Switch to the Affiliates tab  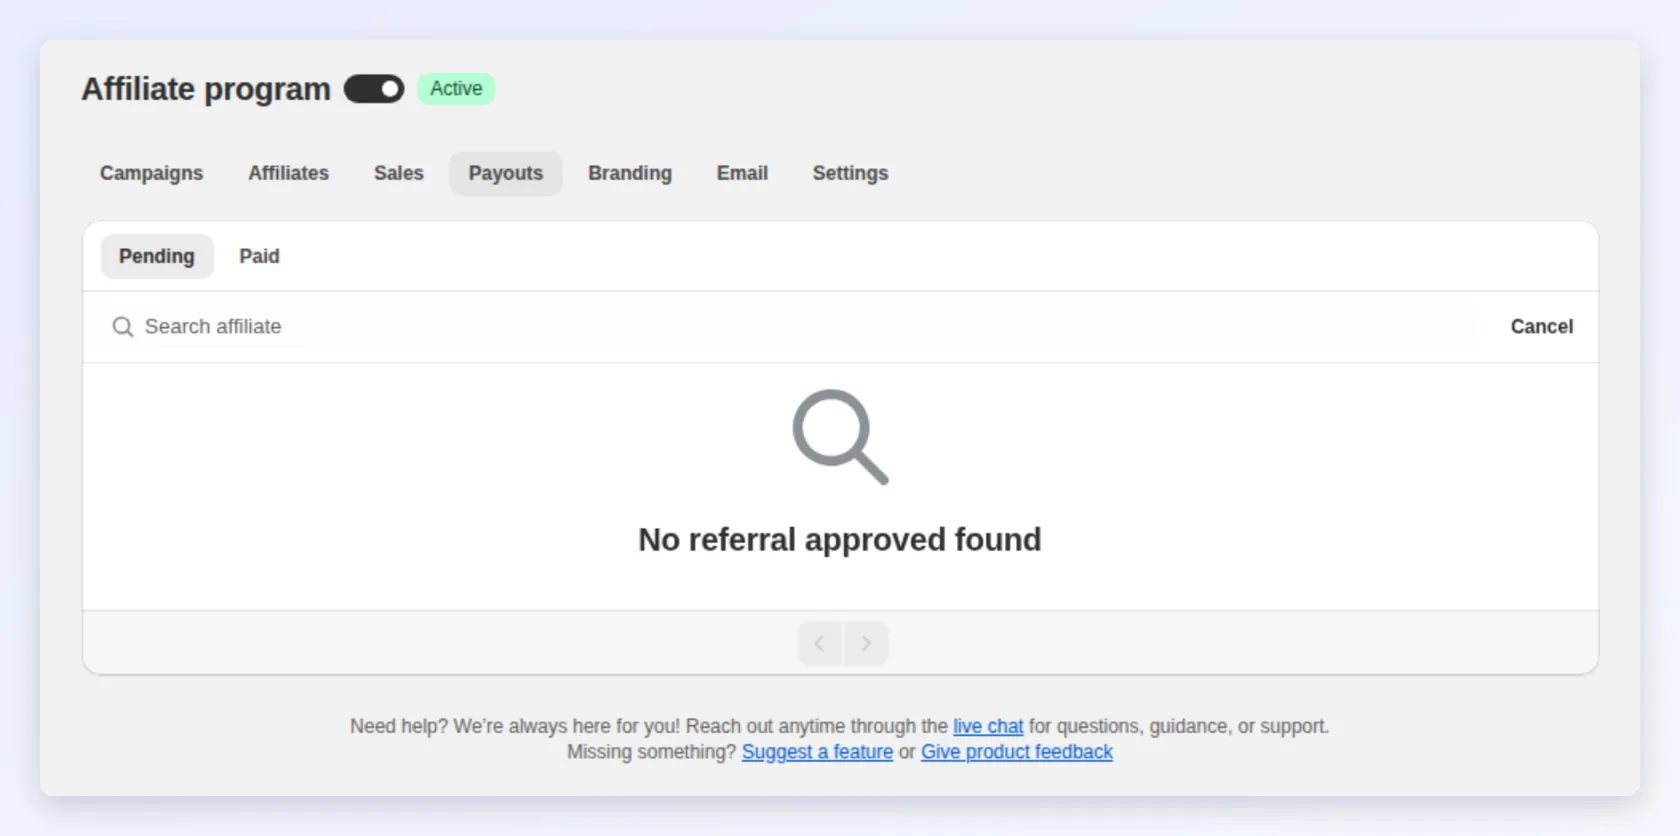(x=288, y=173)
